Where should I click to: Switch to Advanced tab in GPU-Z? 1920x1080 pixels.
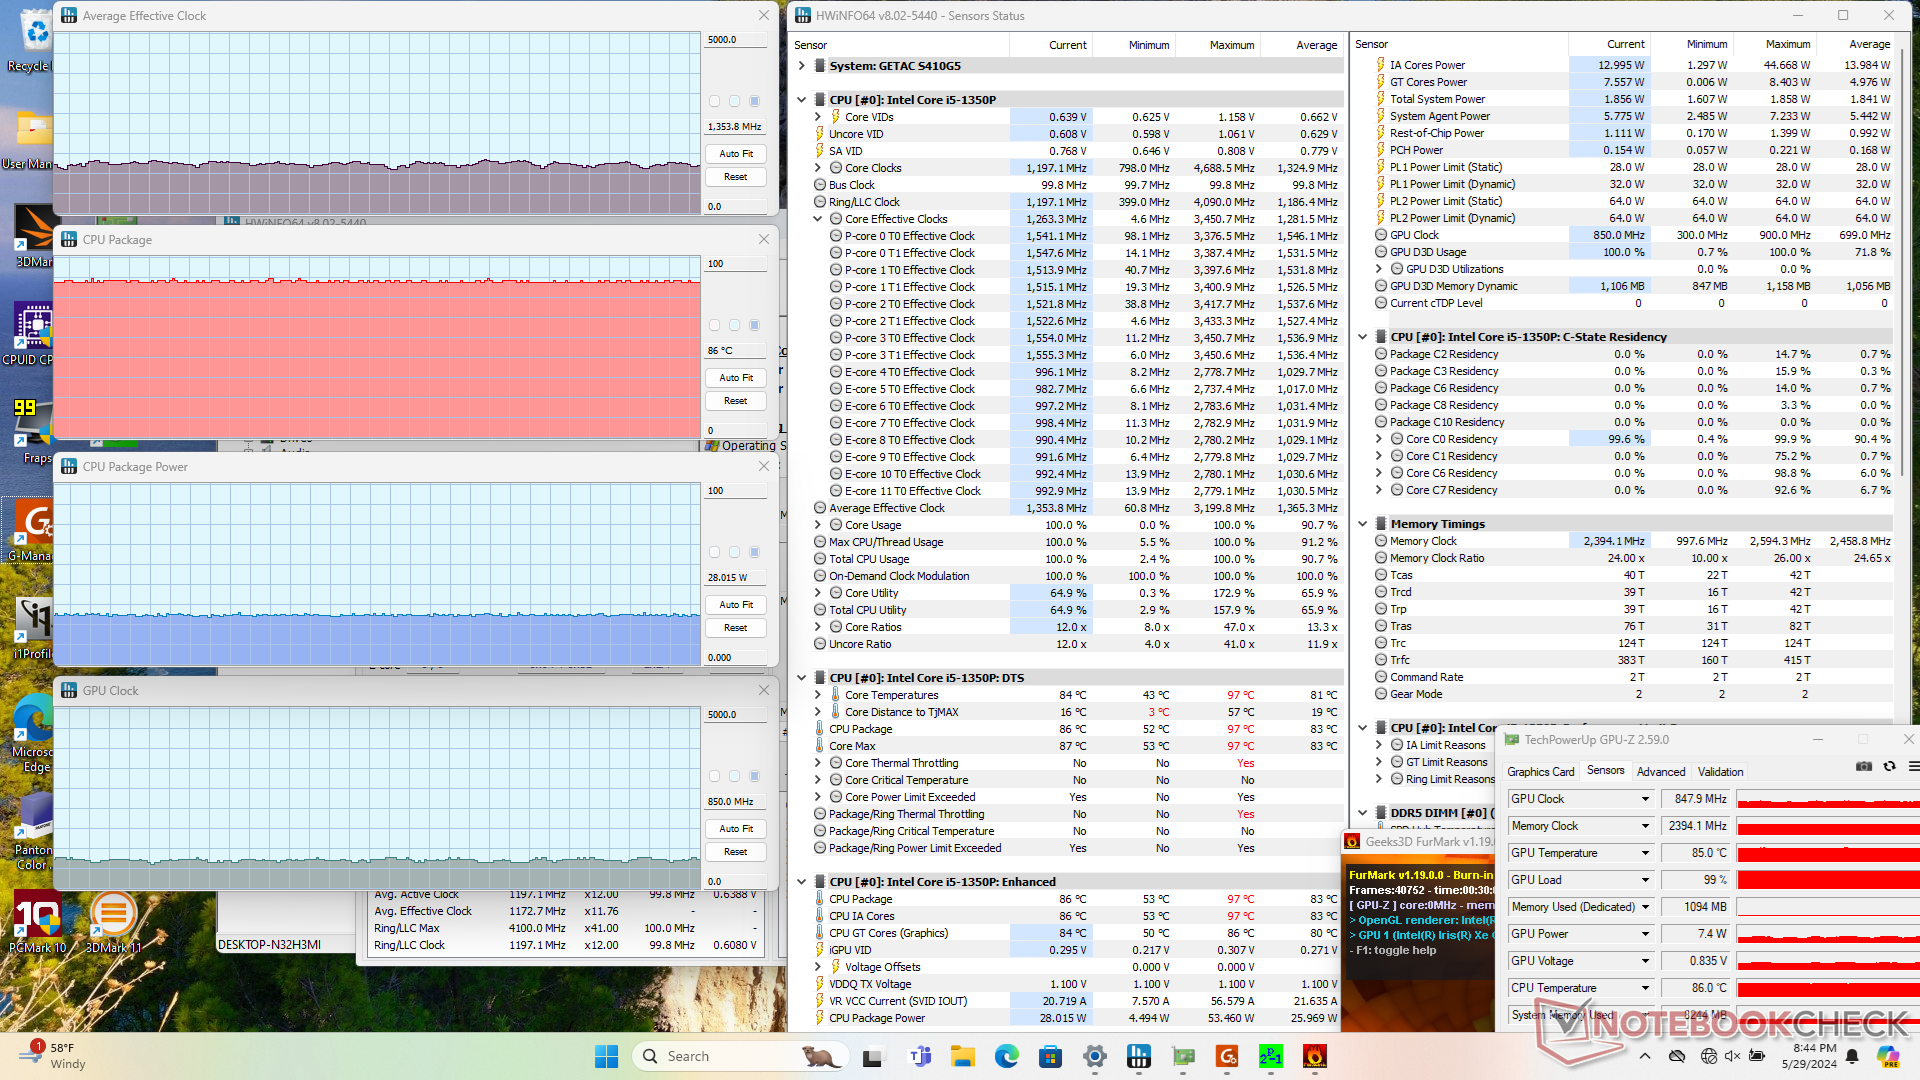click(1660, 772)
